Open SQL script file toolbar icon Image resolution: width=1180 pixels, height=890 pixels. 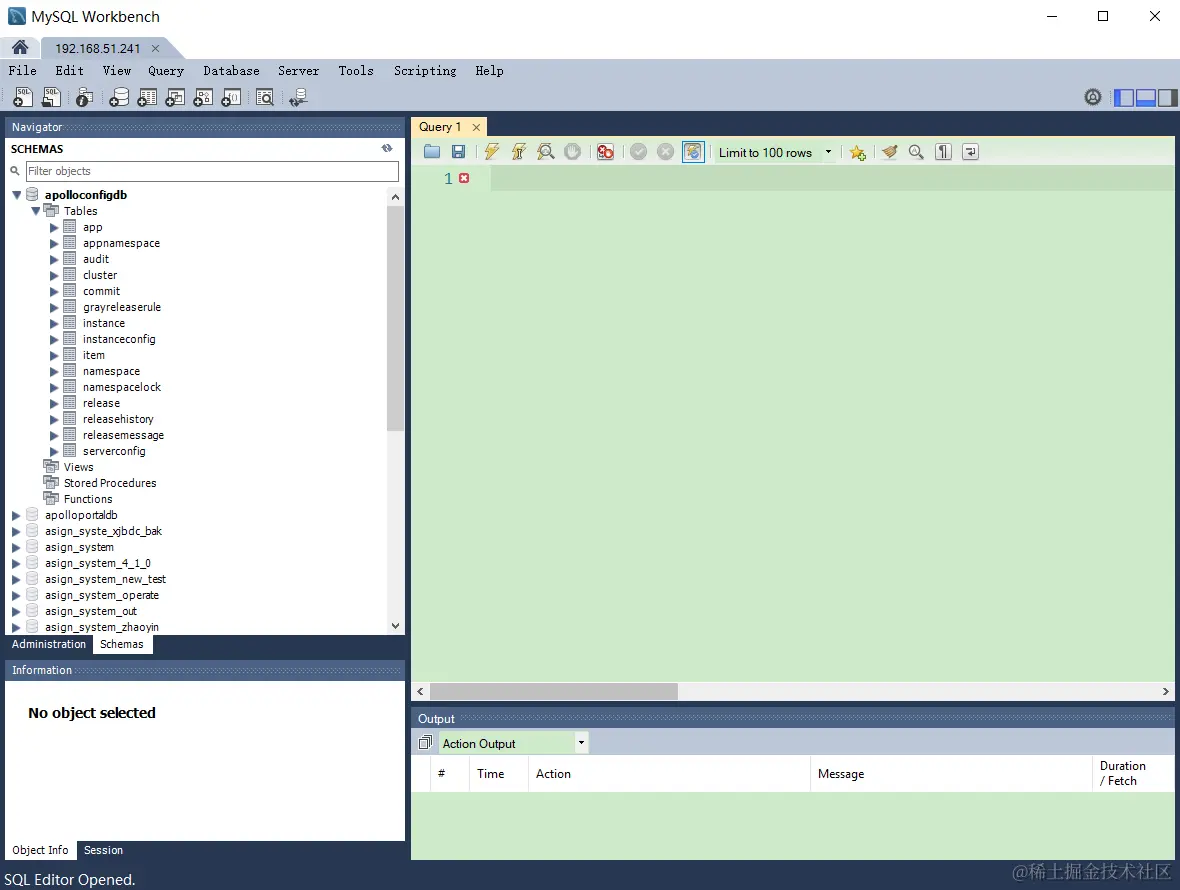(x=51, y=97)
